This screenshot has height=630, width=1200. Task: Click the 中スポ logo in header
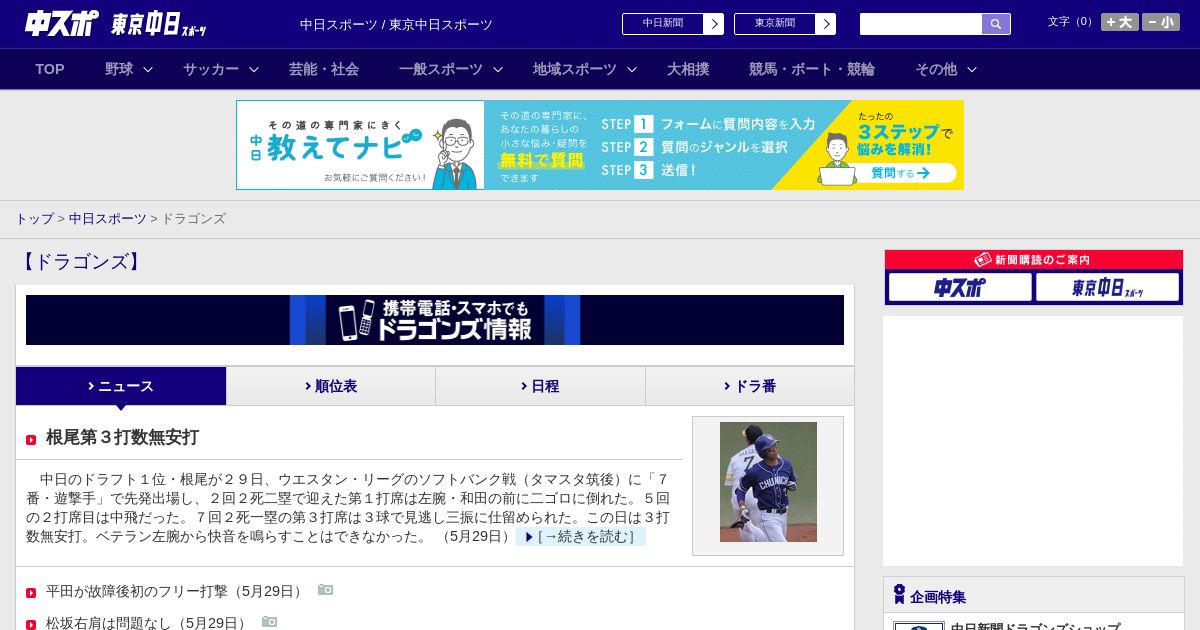tap(62, 23)
